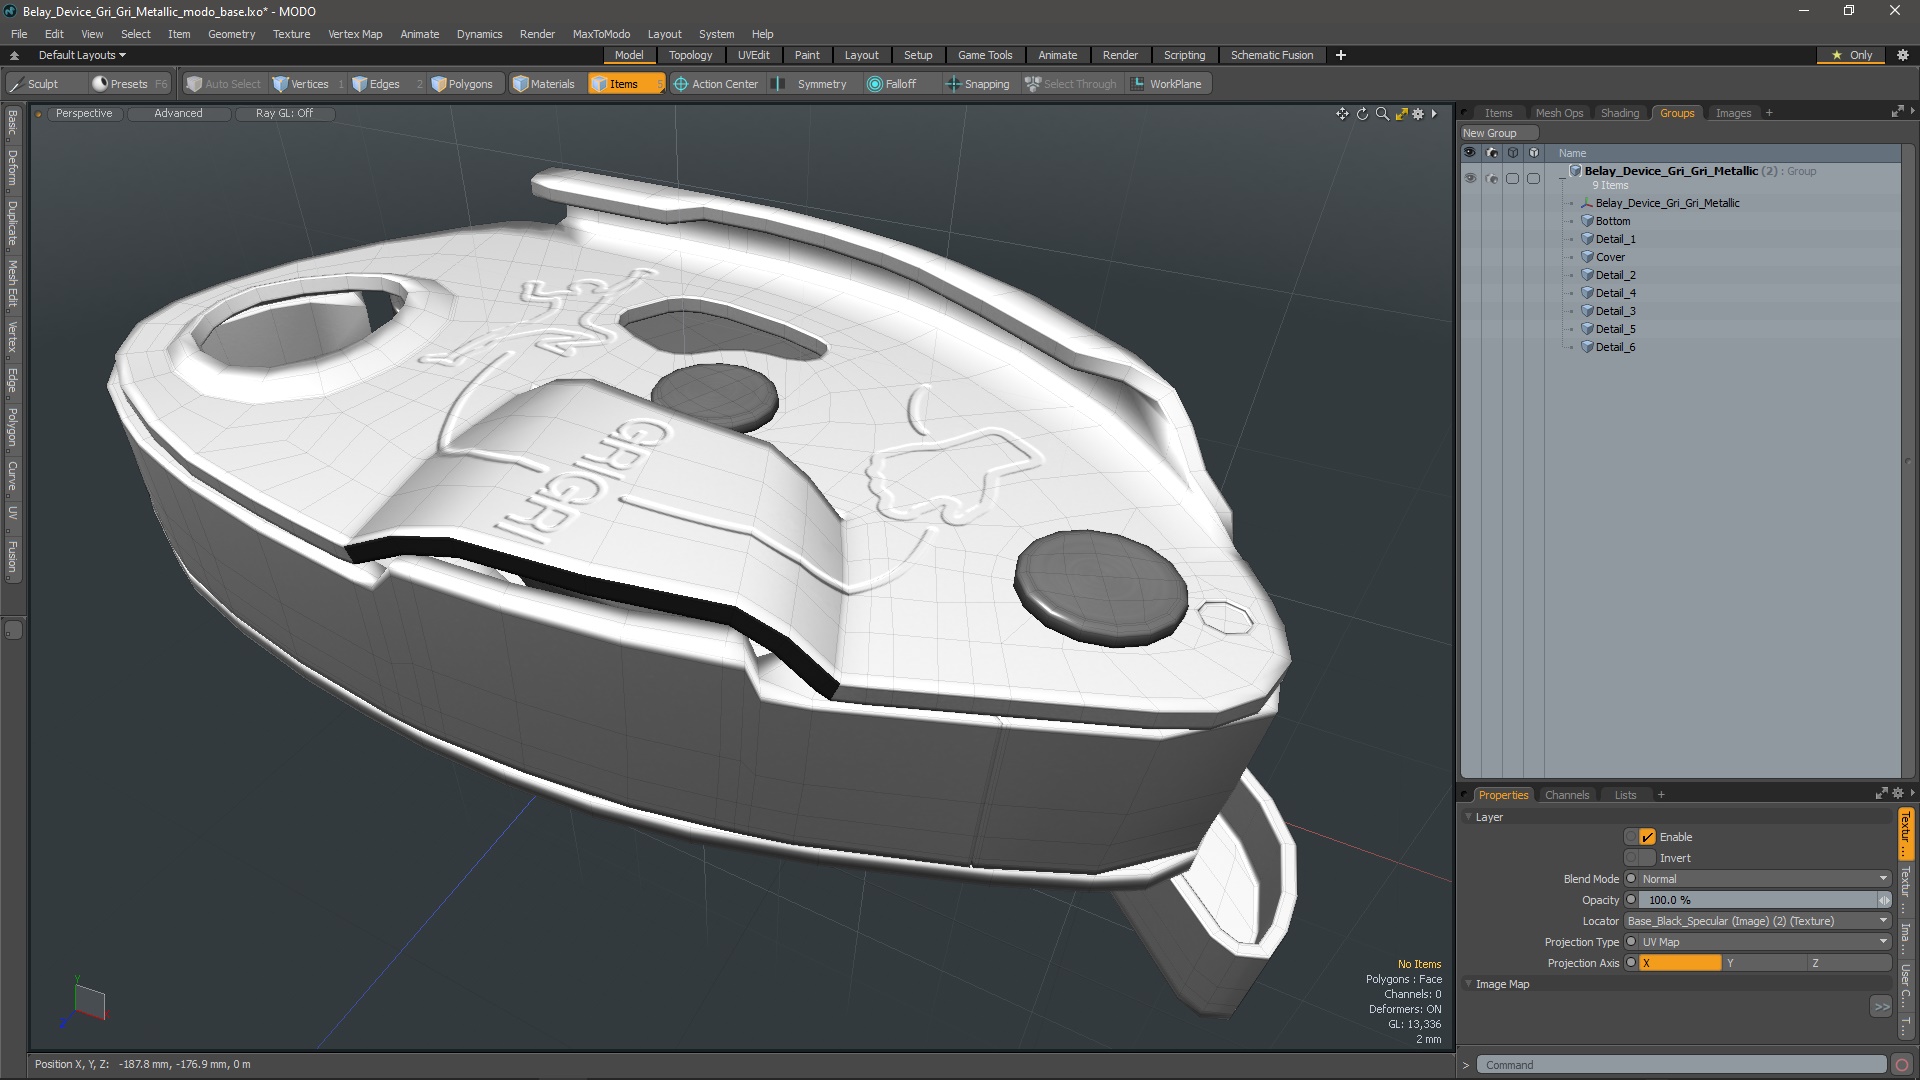Open the Action Center options

(716, 84)
